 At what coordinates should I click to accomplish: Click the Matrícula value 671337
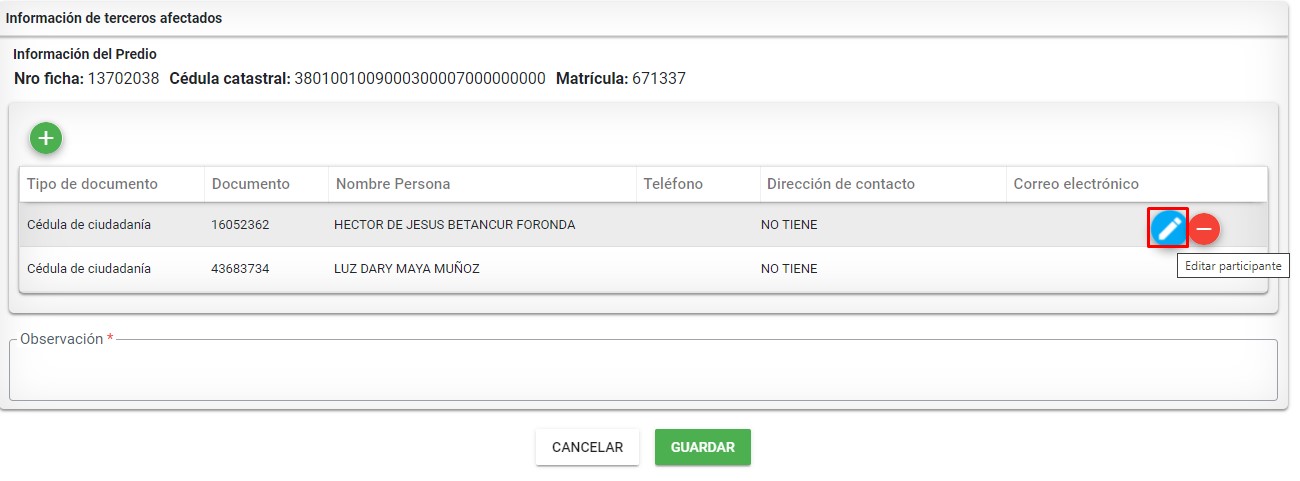point(659,78)
